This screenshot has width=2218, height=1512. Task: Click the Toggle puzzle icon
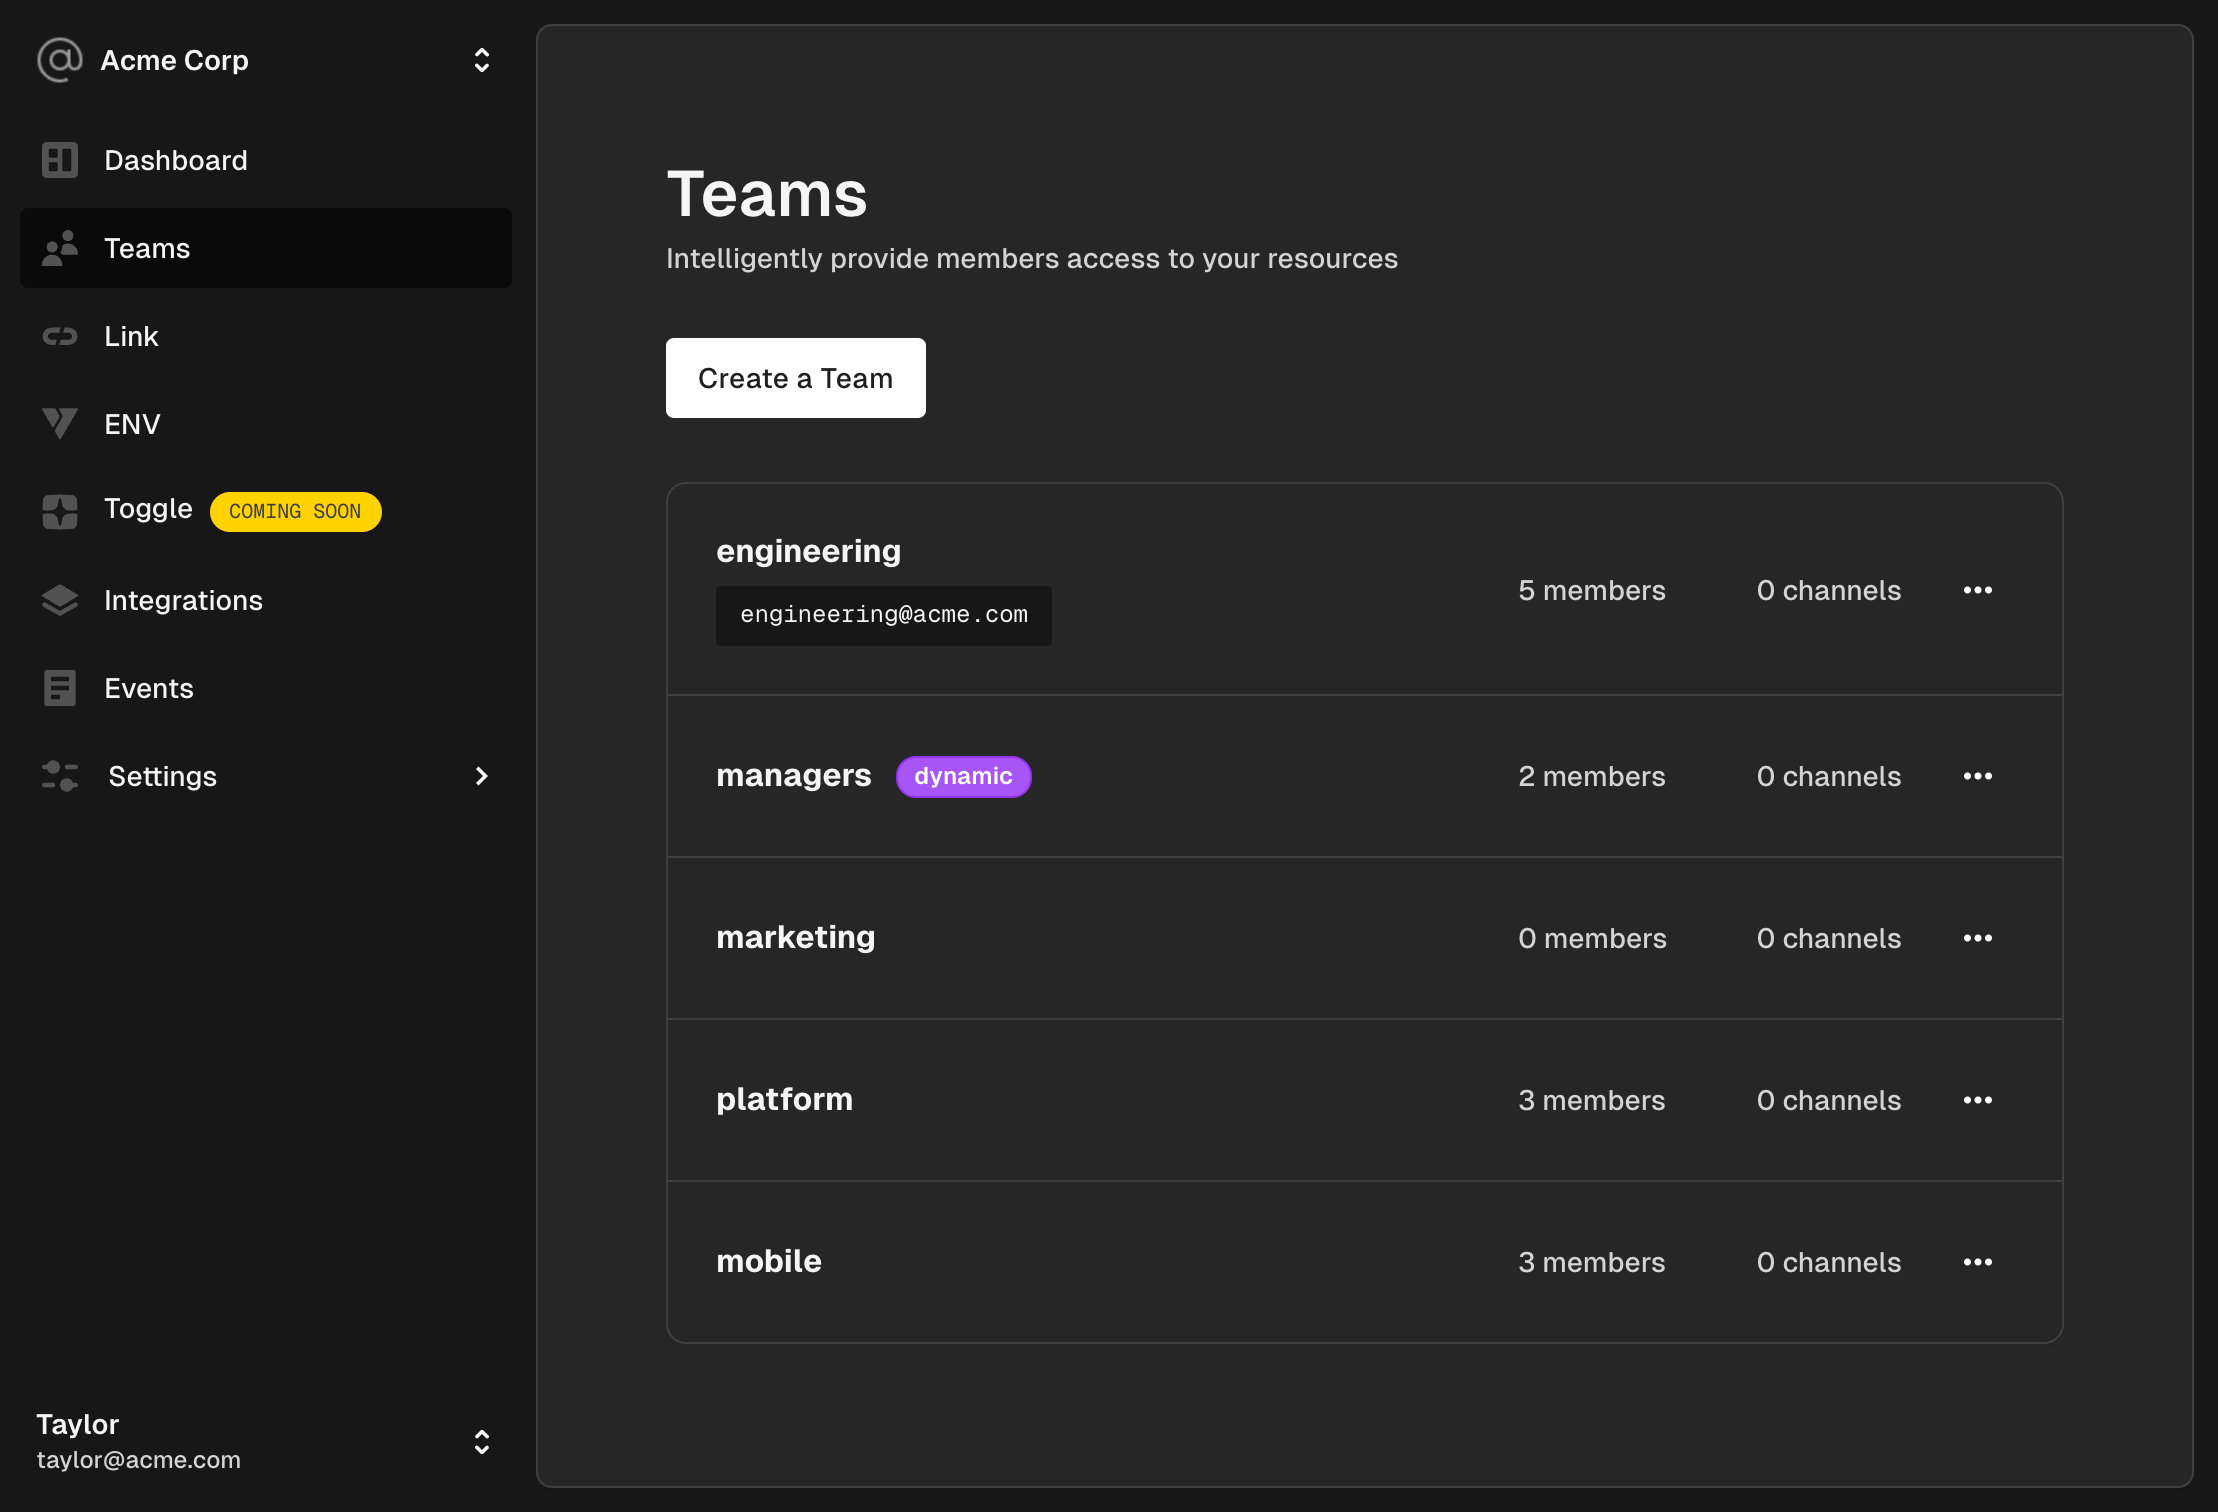tap(59, 511)
